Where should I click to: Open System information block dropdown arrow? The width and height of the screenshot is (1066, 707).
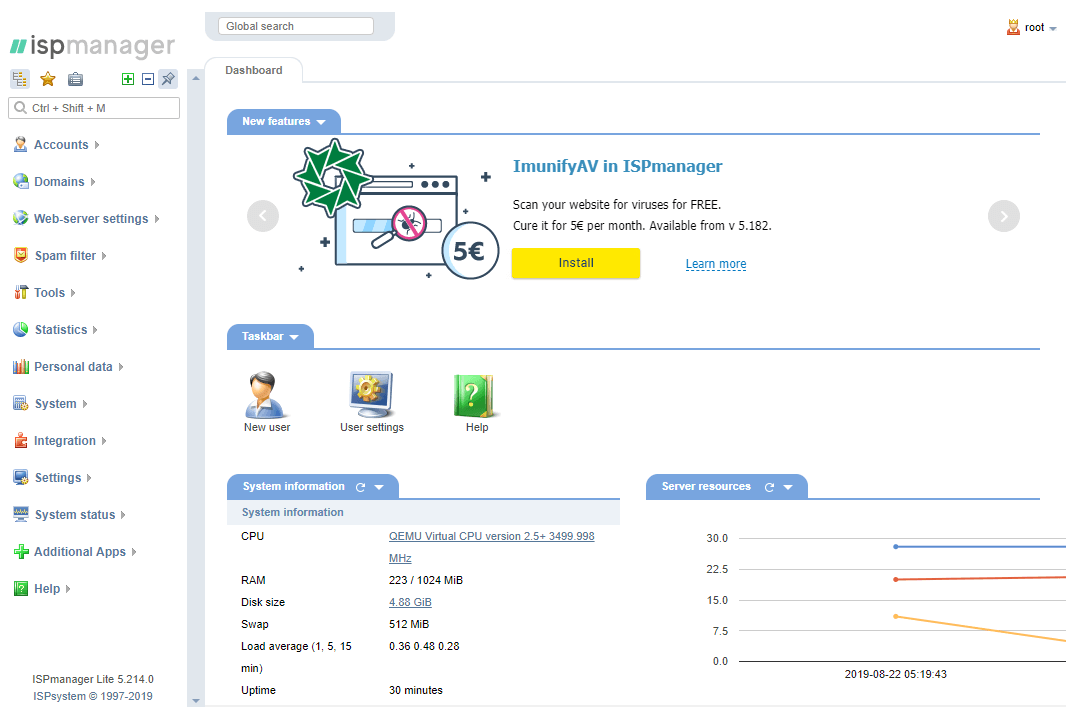[x=379, y=487]
